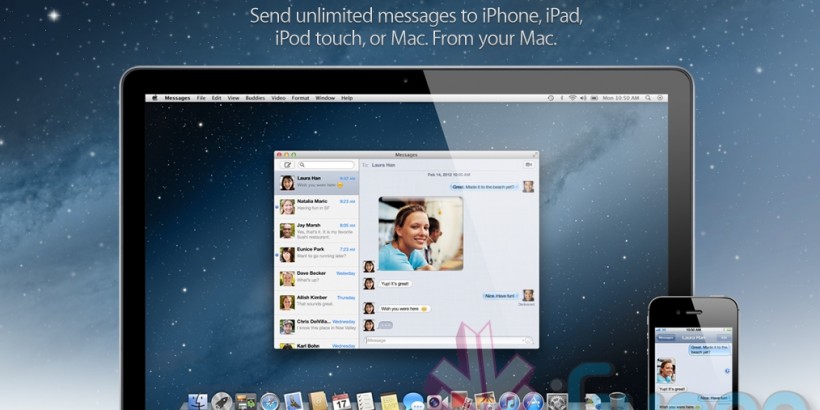Select Dave Becker's conversation
The image size is (820, 410).
point(317,276)
